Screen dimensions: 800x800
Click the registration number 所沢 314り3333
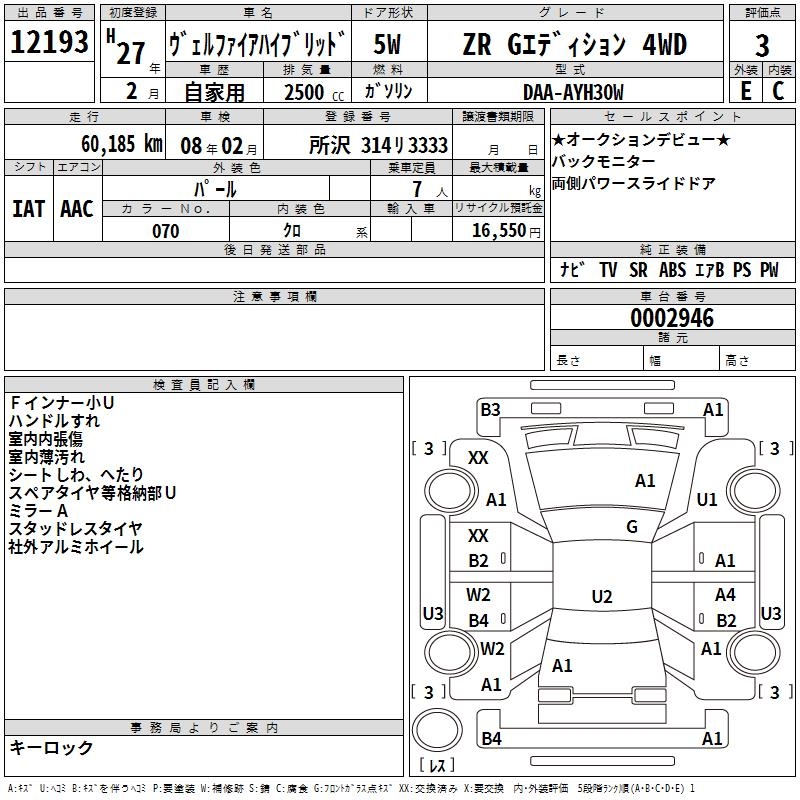coord(378,145)
